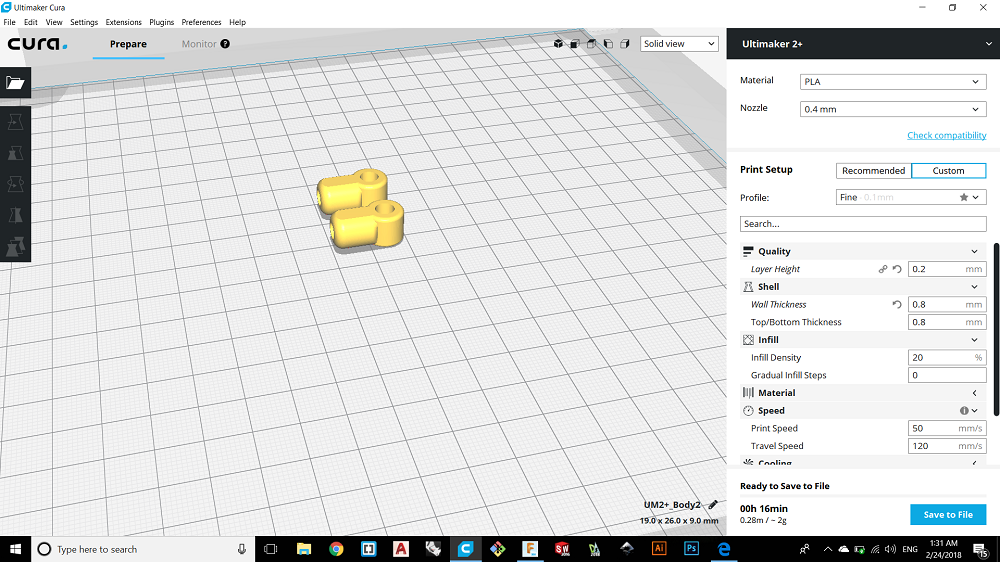Open the File menu
This screenshot has height=562, width=1000.
10,22
